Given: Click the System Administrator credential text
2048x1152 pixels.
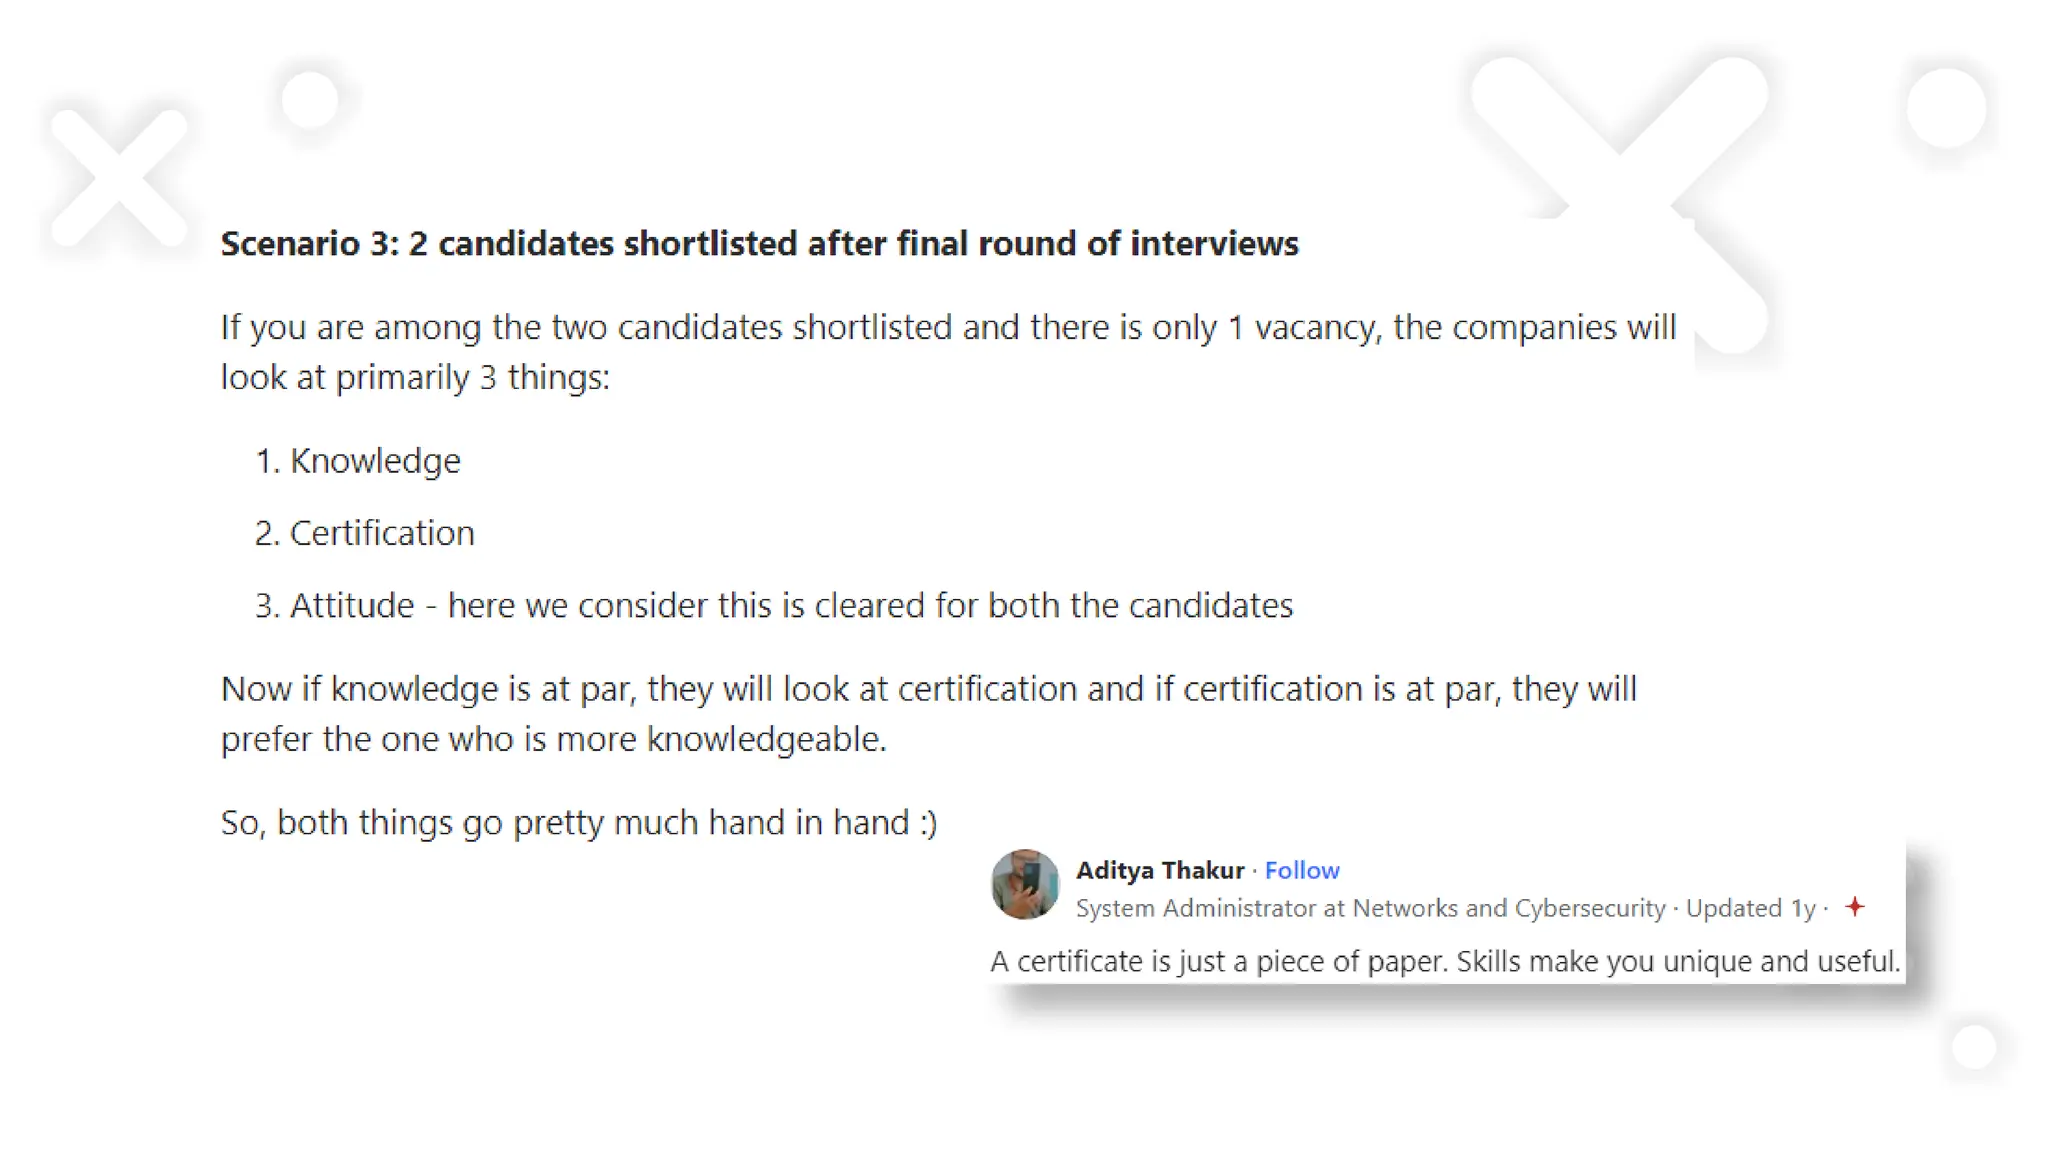Looking at the screenshot, I should pyautogui.click(x=1371, y=908).
